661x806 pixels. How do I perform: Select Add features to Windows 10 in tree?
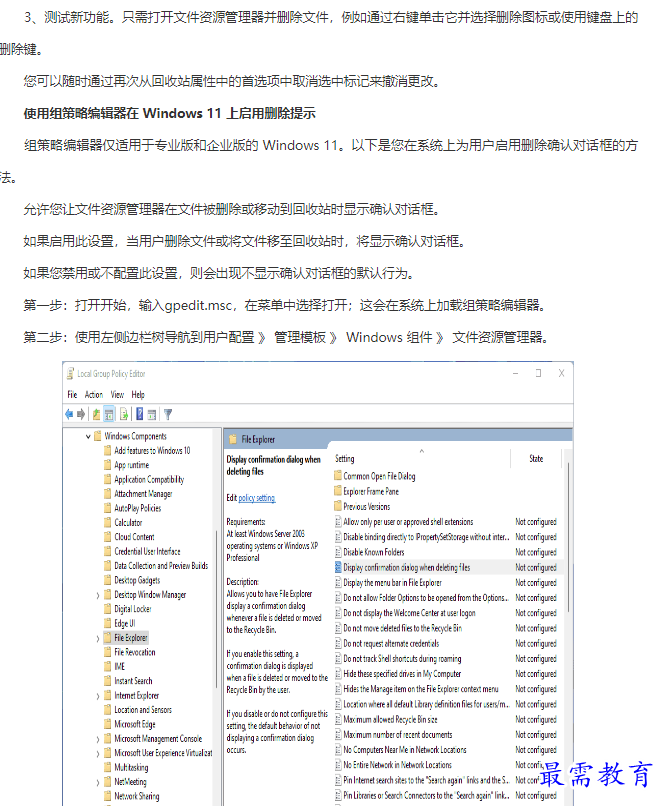152,450
